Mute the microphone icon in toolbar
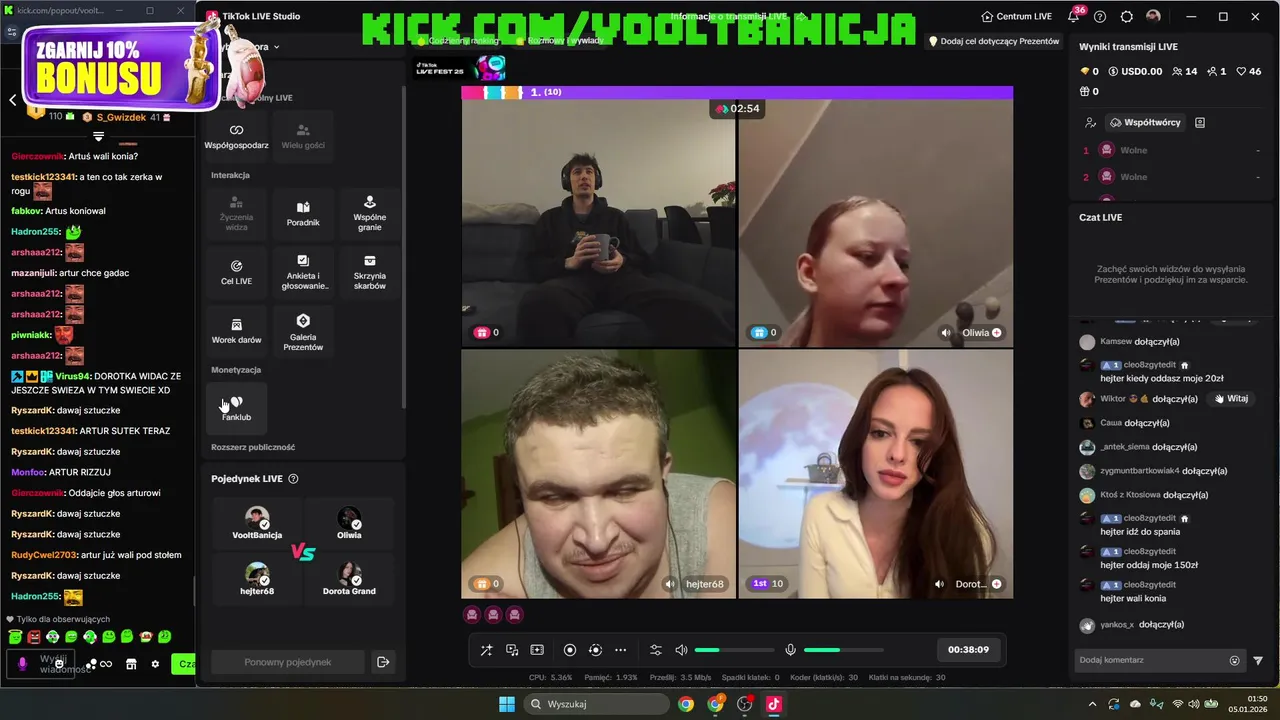 click(790, 650)
